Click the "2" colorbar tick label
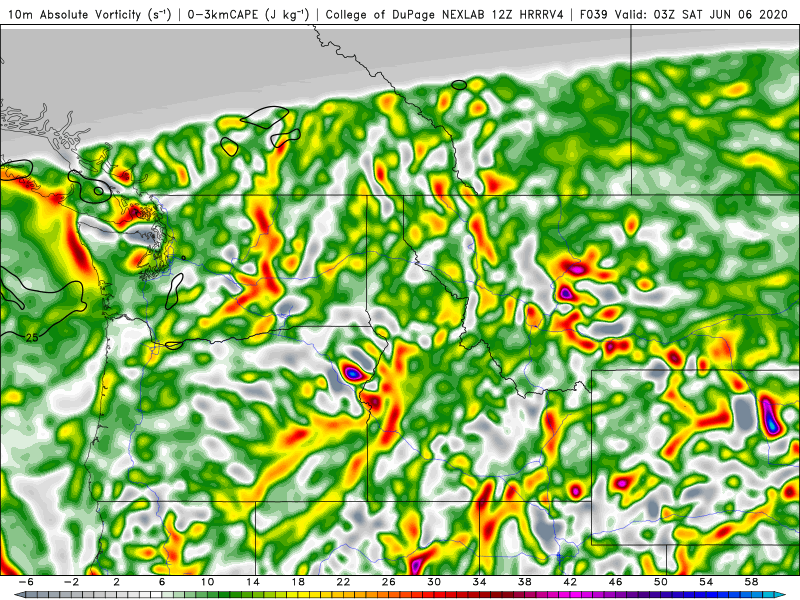This screenshot has height=600, width=800. coord(117,582)
